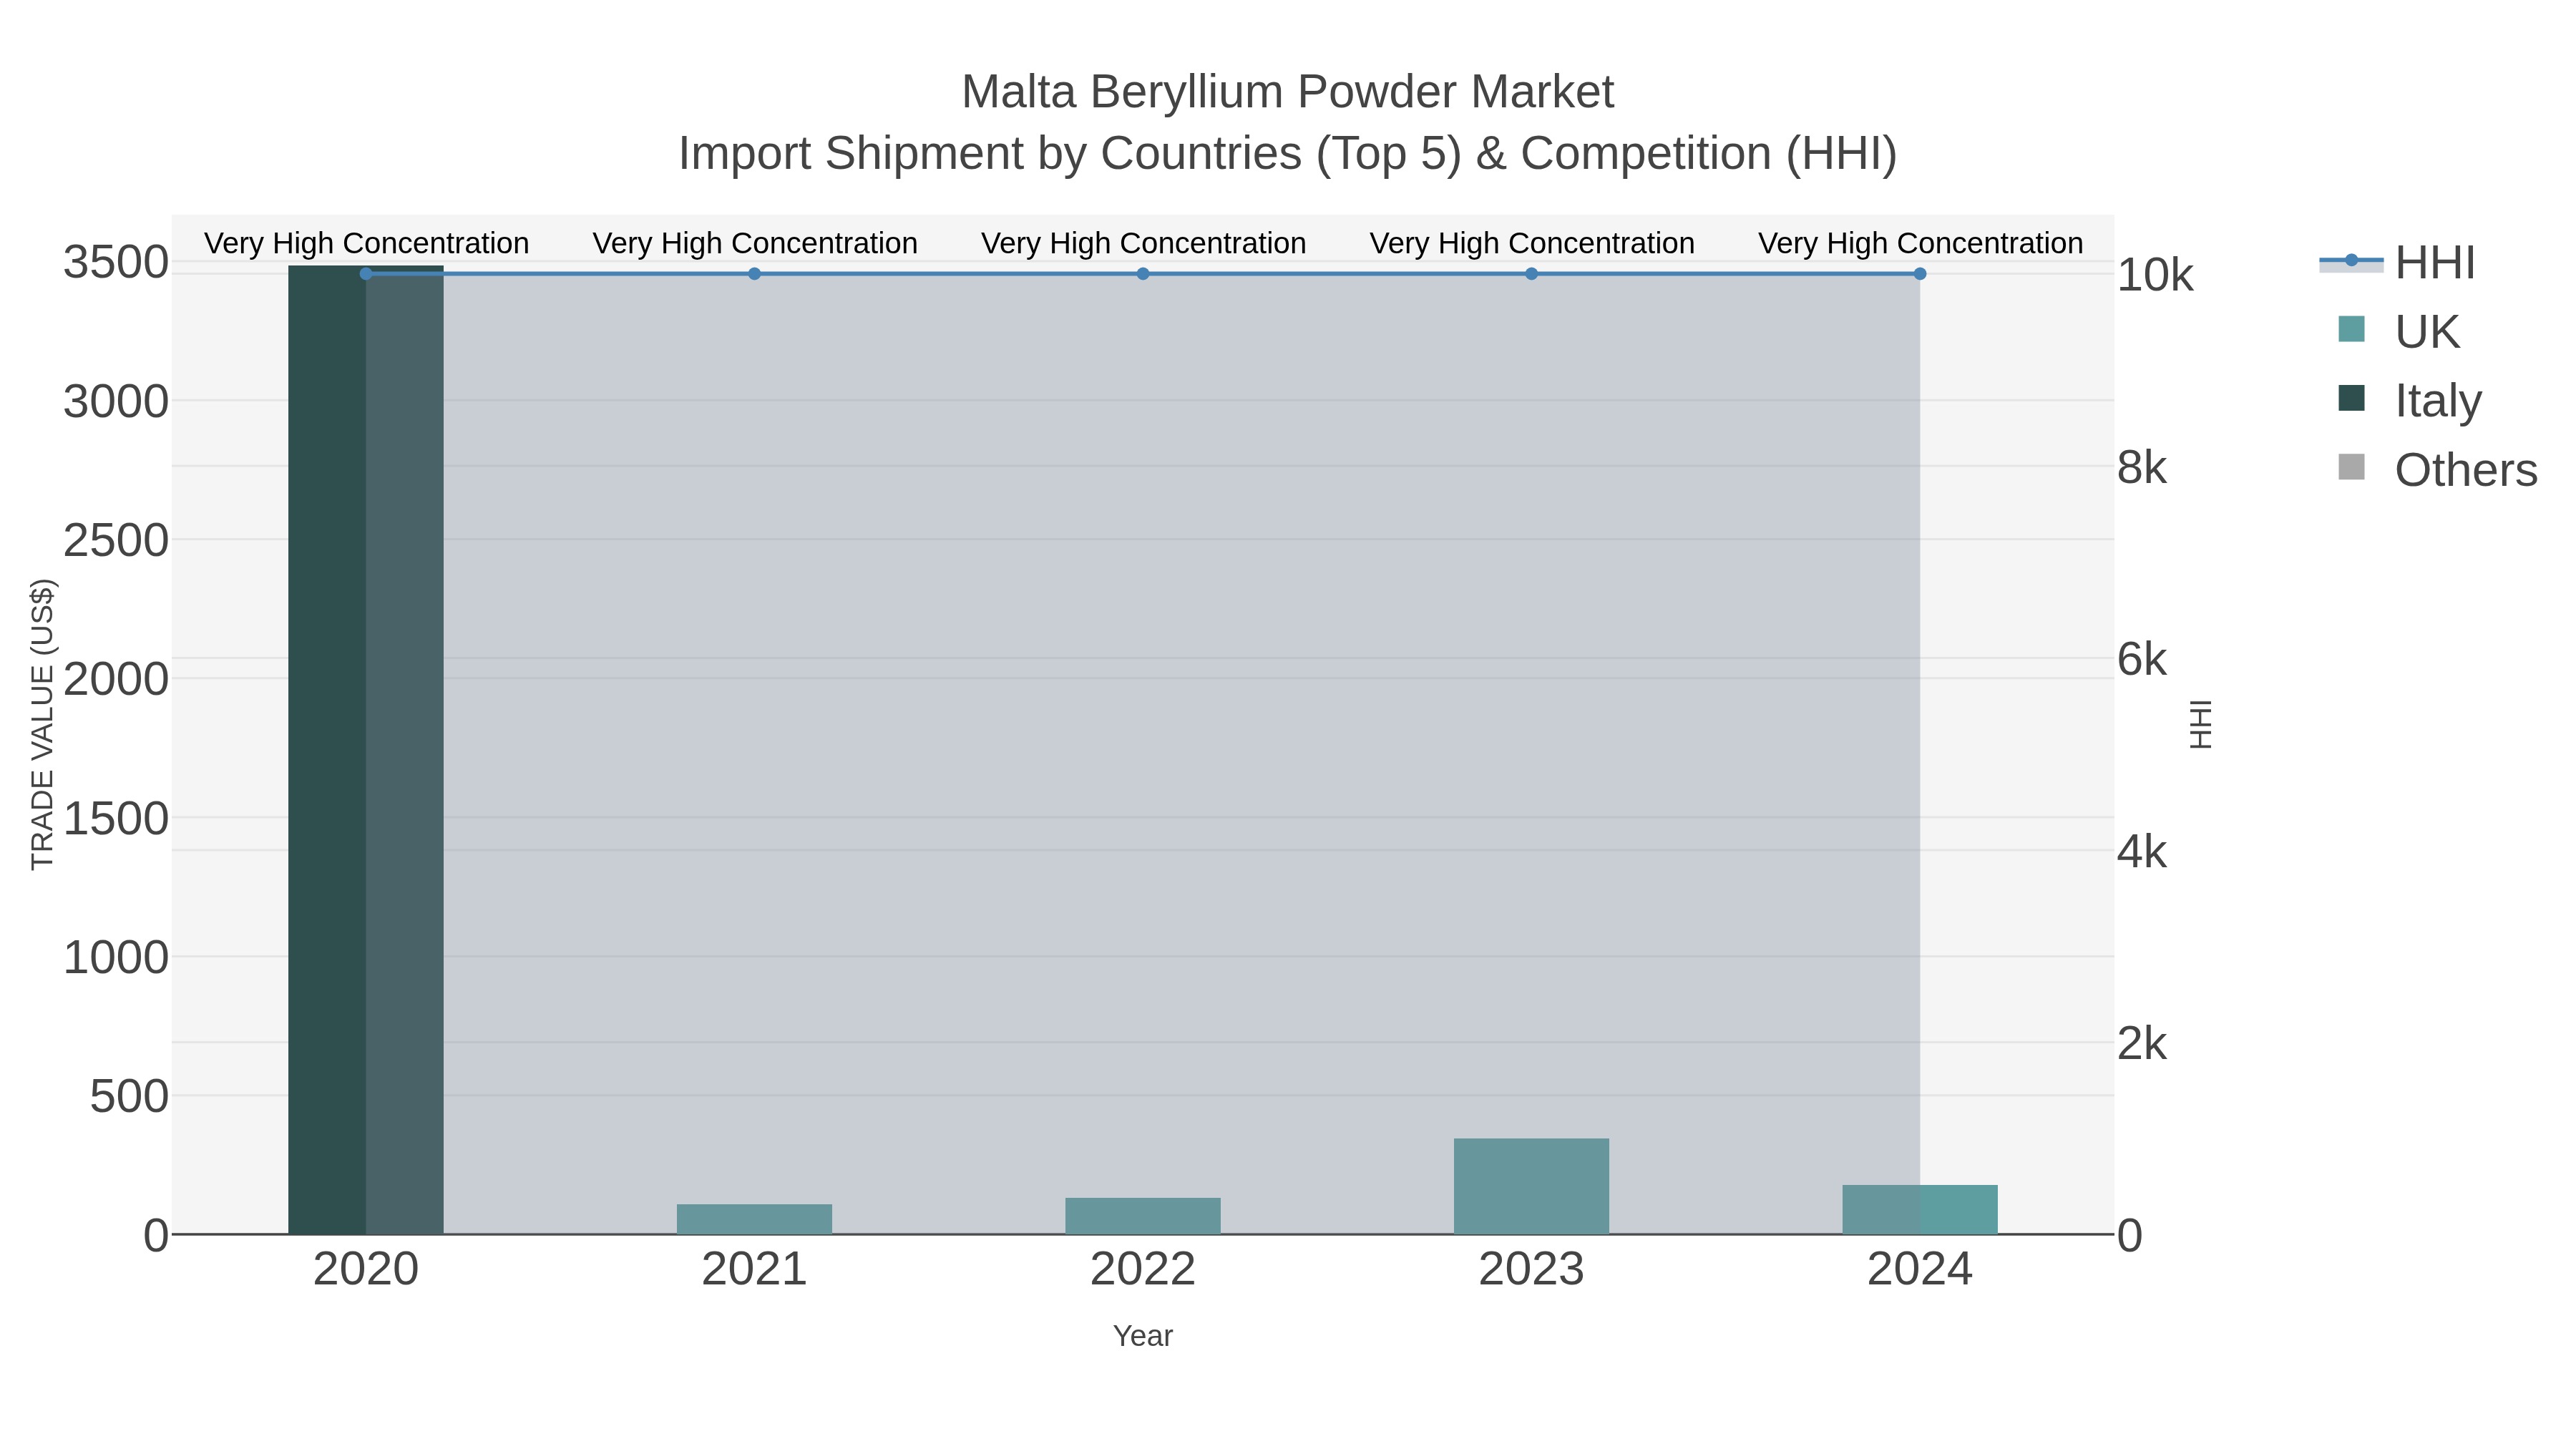Click the 500 left axis tick

coord(129,1097)
